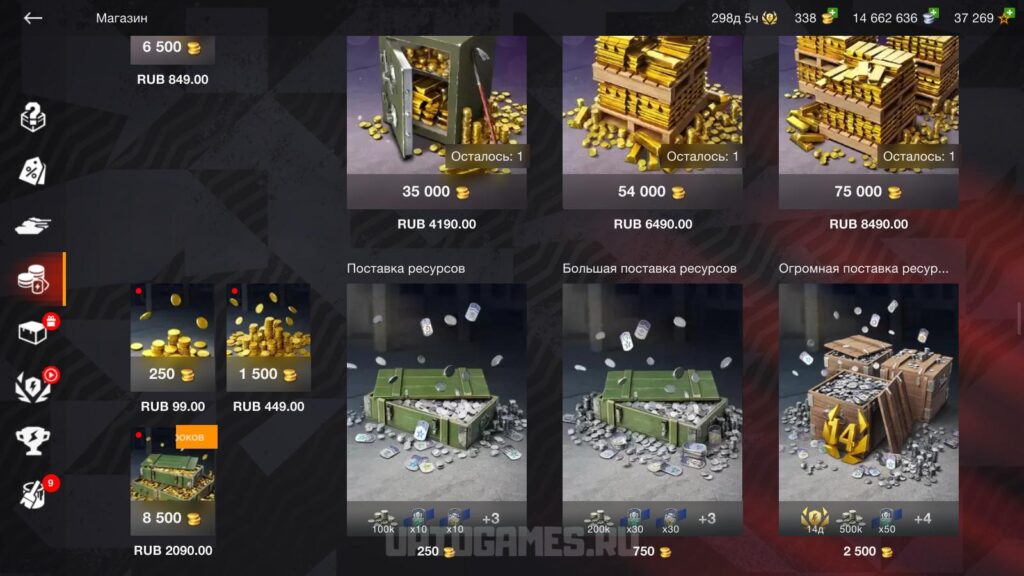The width and height of the screenshot is (1024, 576).
Task: Open the gift container sidebar icon
Action: (34, 332)
